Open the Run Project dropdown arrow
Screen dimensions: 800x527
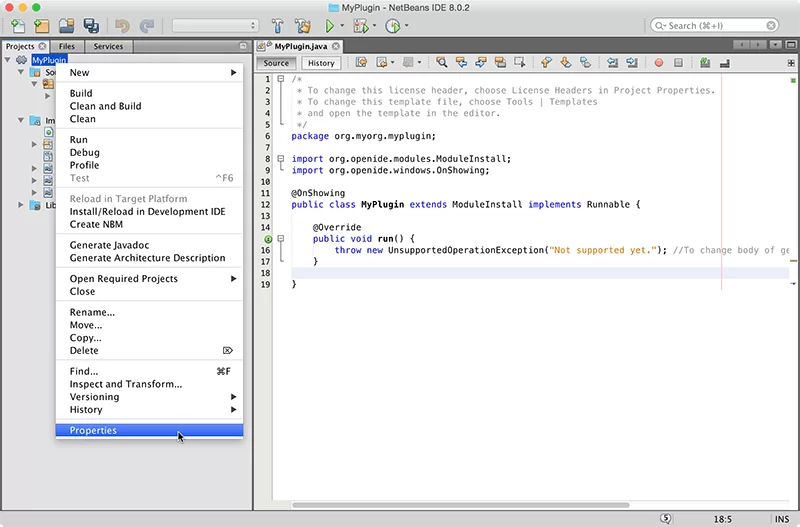pos(342,26)
